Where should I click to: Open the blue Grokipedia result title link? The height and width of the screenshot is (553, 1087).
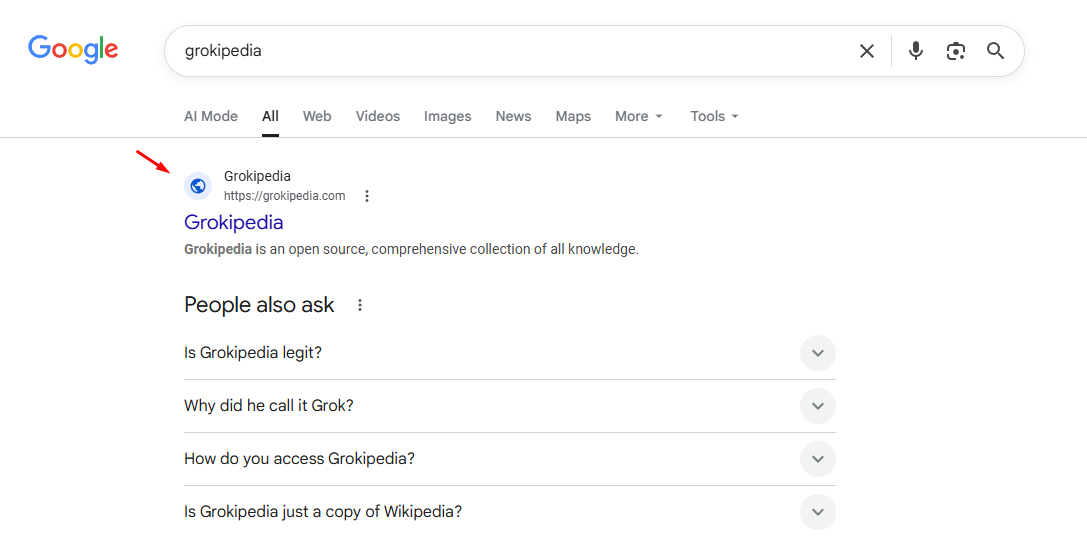(234, 222)
